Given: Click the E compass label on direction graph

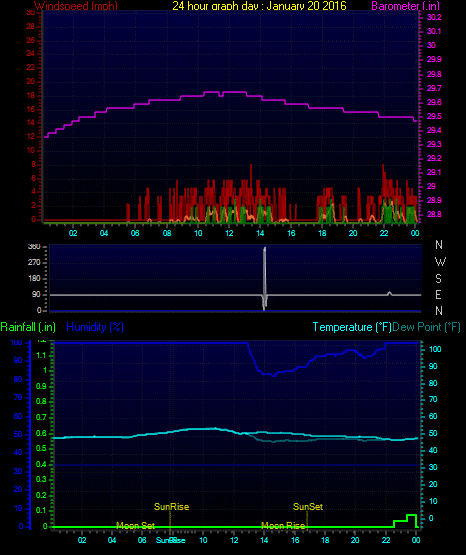Looking at the screenshot, I should 438,294.
